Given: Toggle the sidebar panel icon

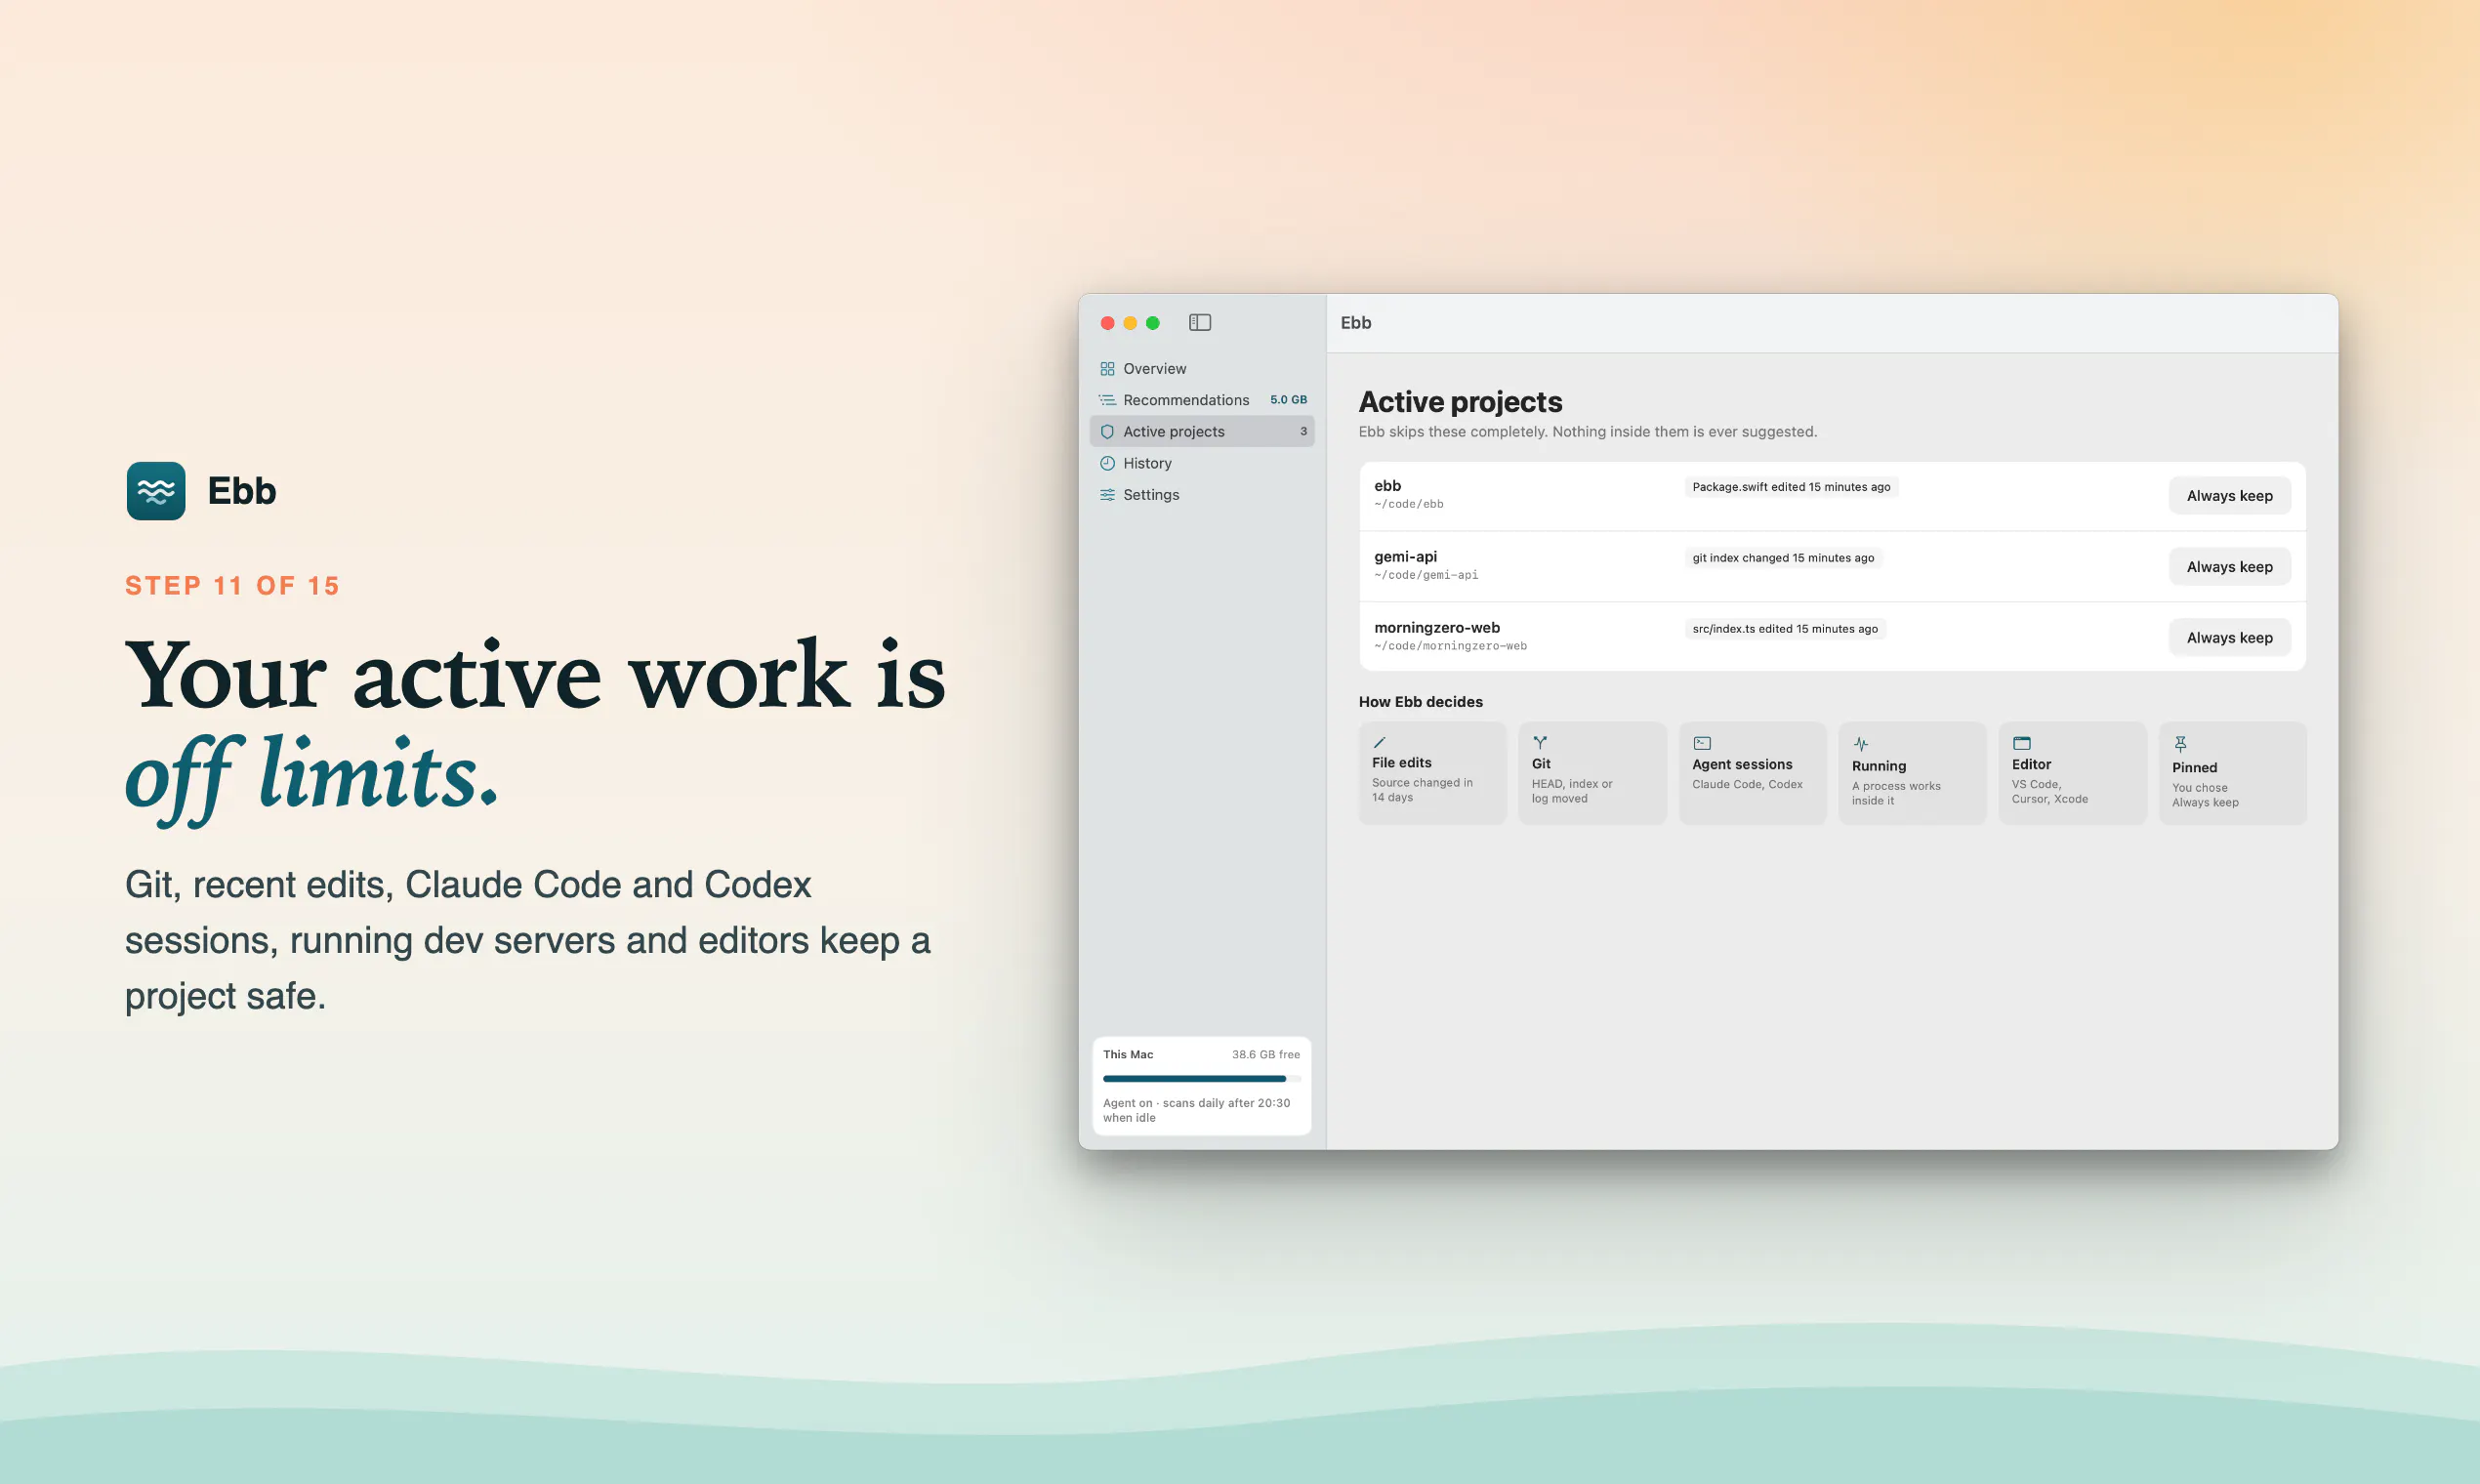Looking at the screenshot, I should 1200,322.
